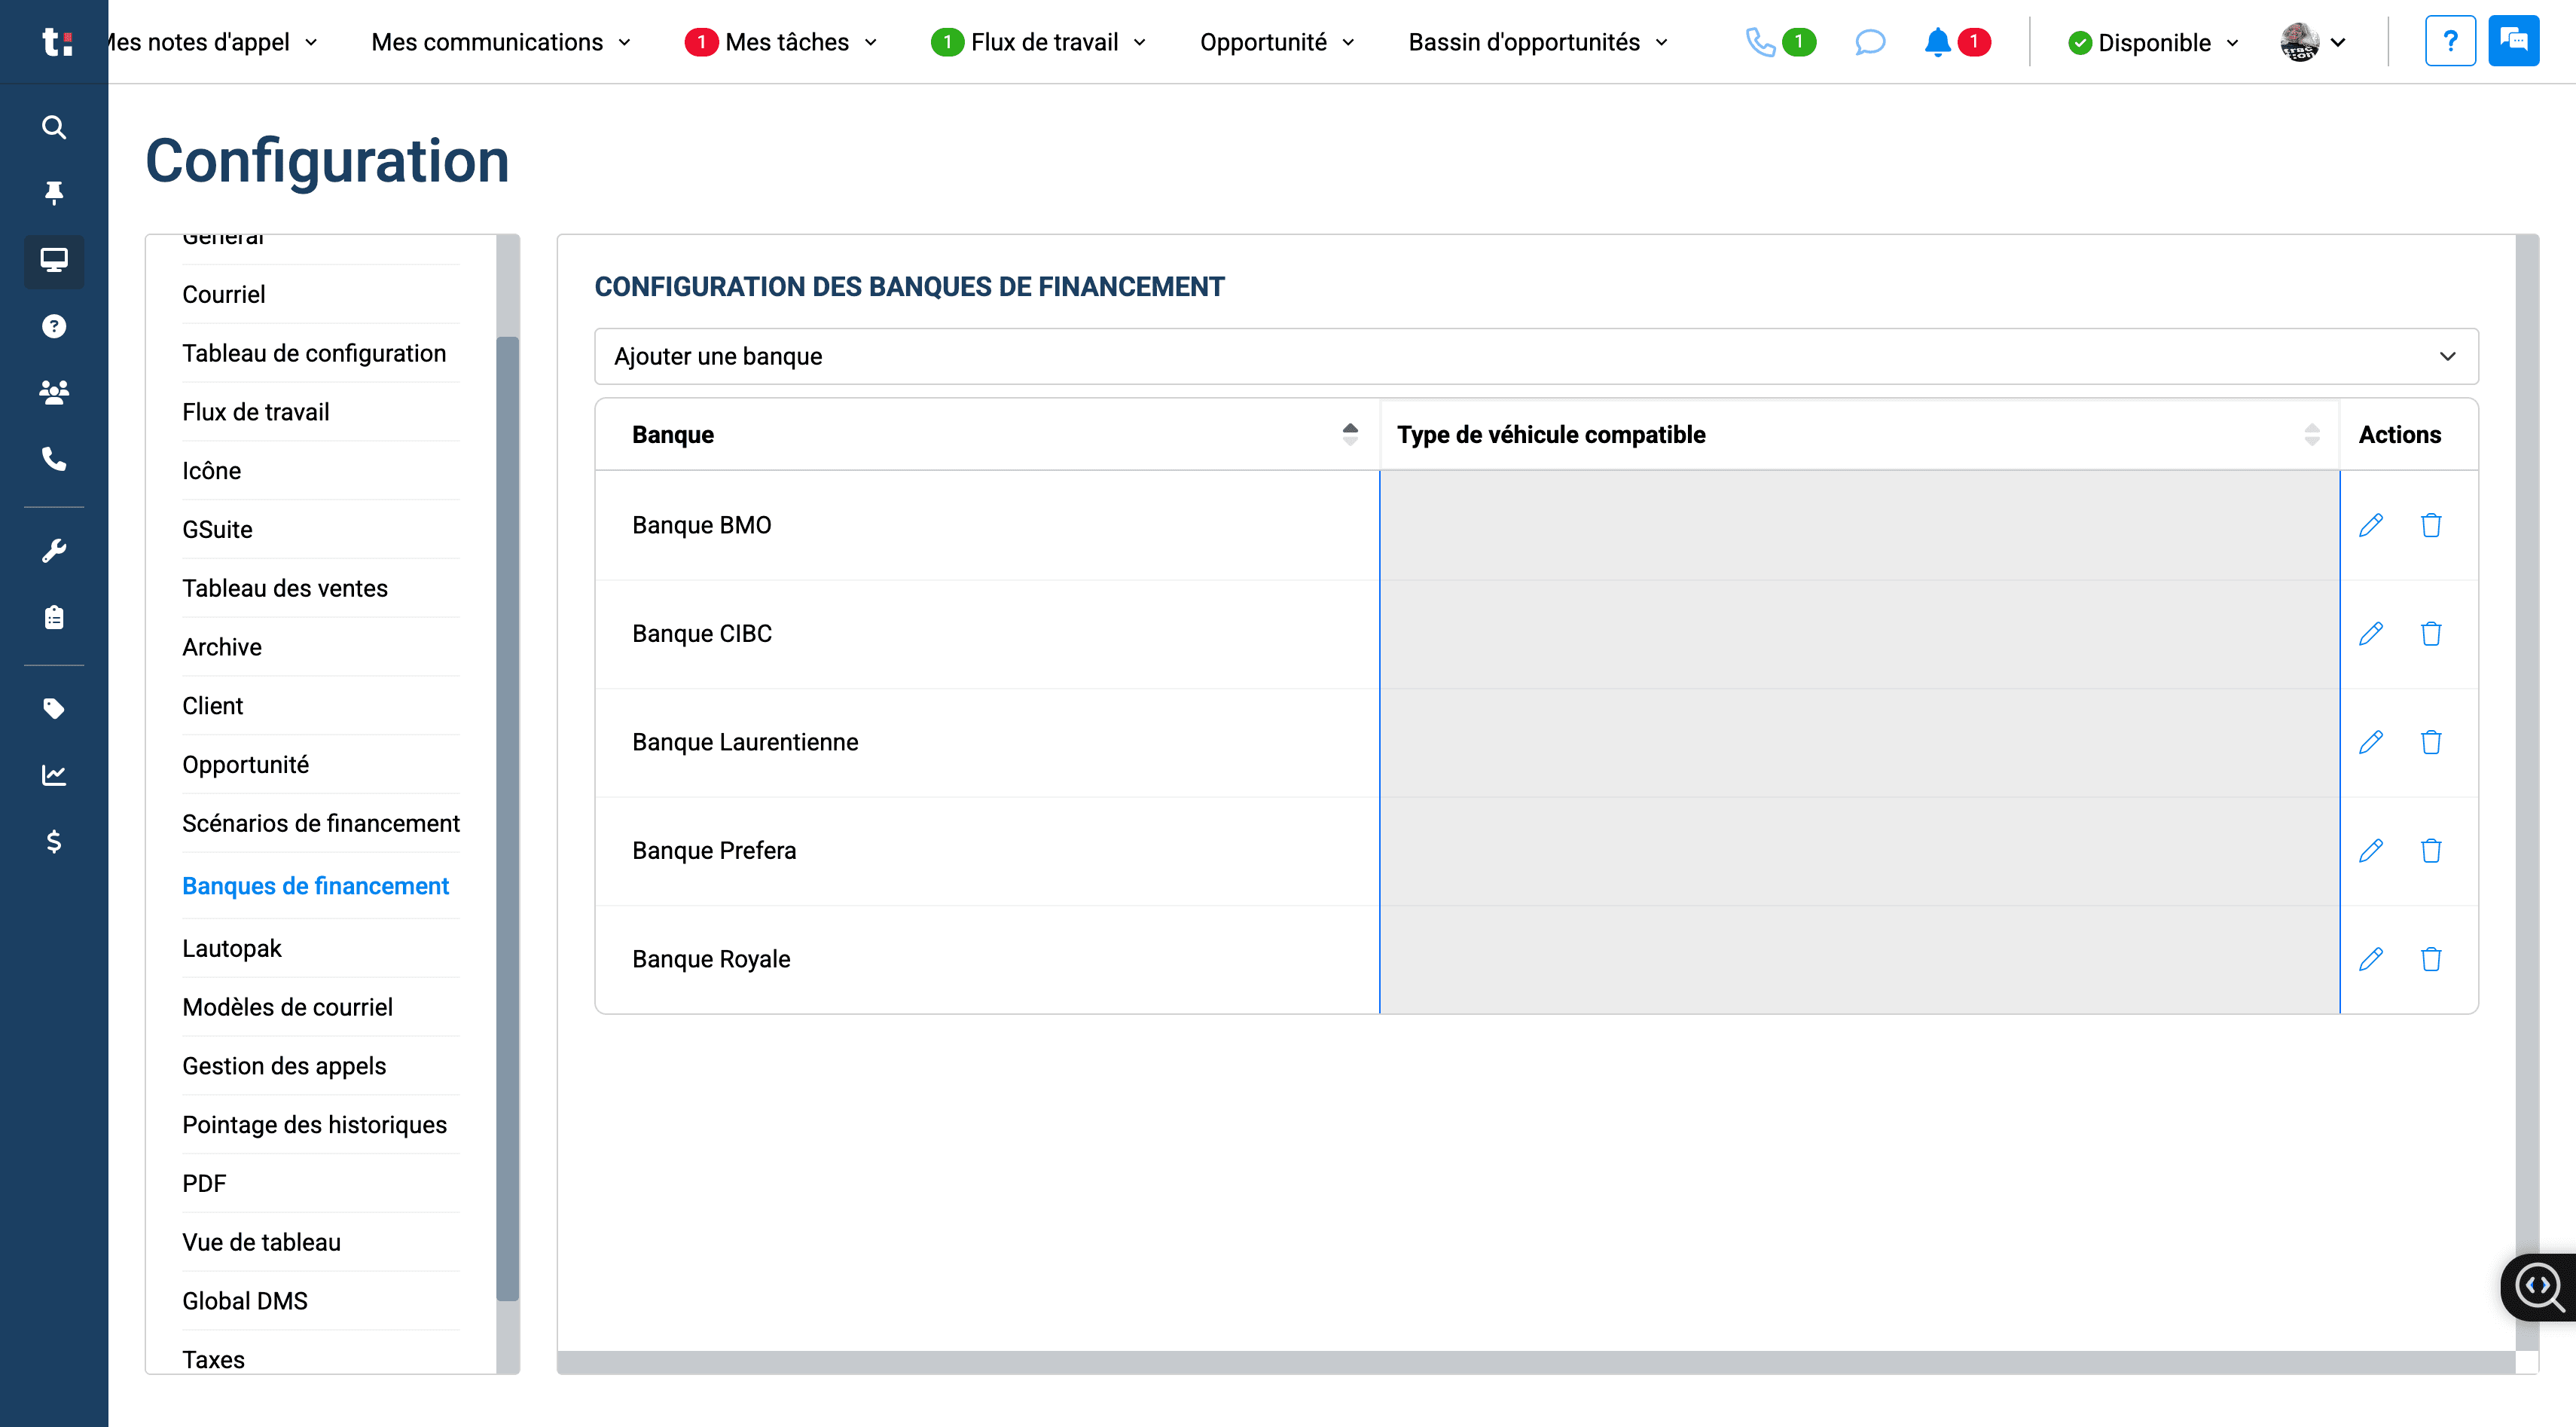Click the dollar sign icon in sidebar
Viewport: 2576px width, 1427px height.
[54, 841]
